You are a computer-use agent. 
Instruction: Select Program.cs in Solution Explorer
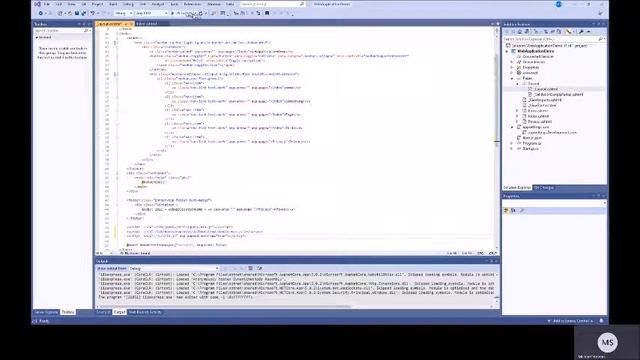tap(532, 143)
